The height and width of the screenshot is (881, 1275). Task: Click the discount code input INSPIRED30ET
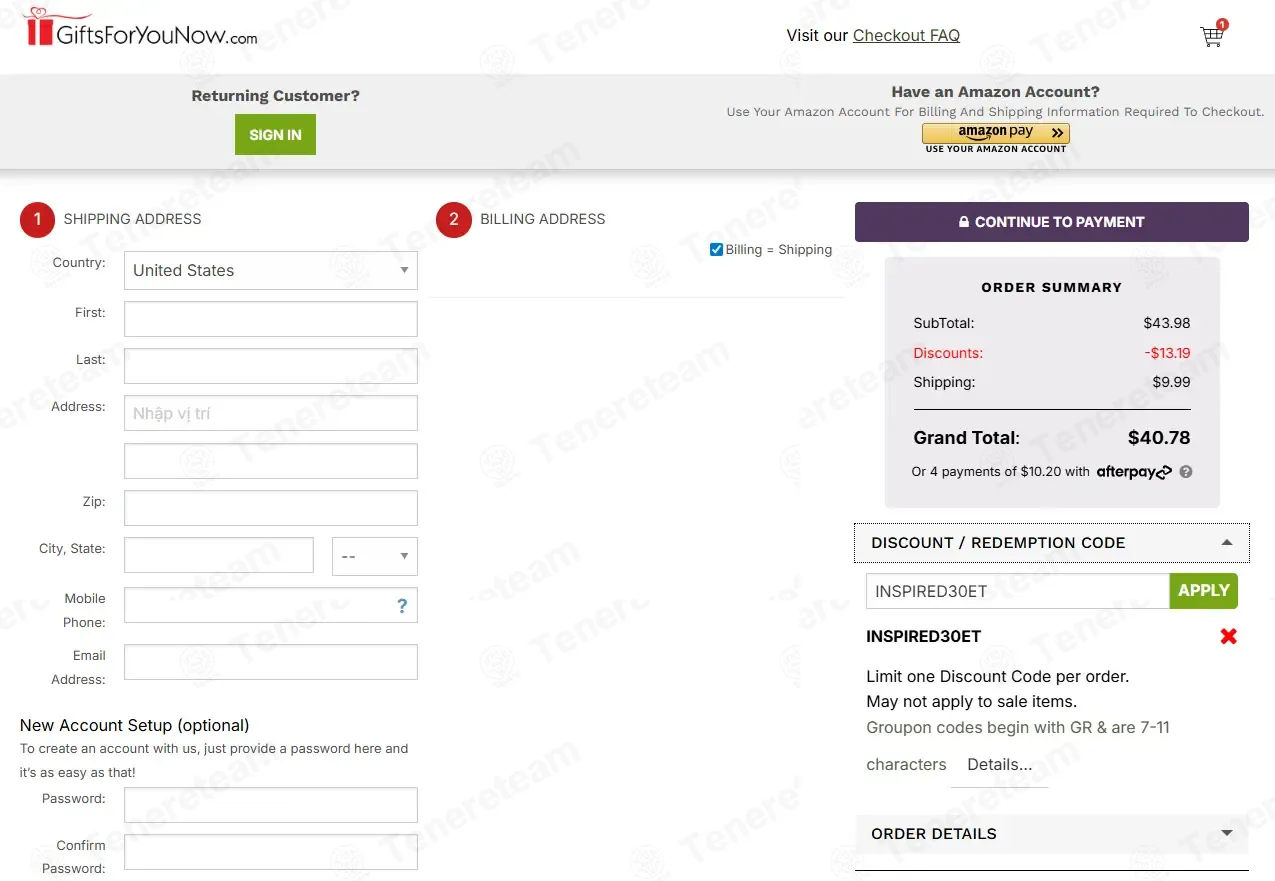1018,591
